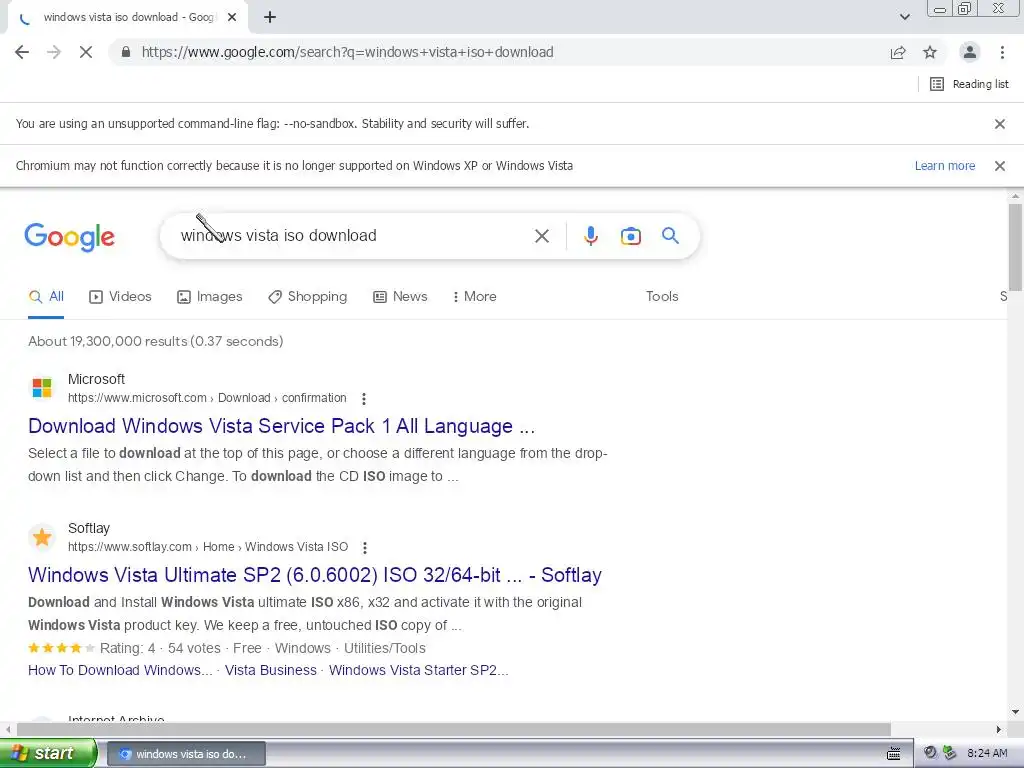This screenshot has width=1024, height=768.
Task: Open the Learn more link
Action: (944, 166)
